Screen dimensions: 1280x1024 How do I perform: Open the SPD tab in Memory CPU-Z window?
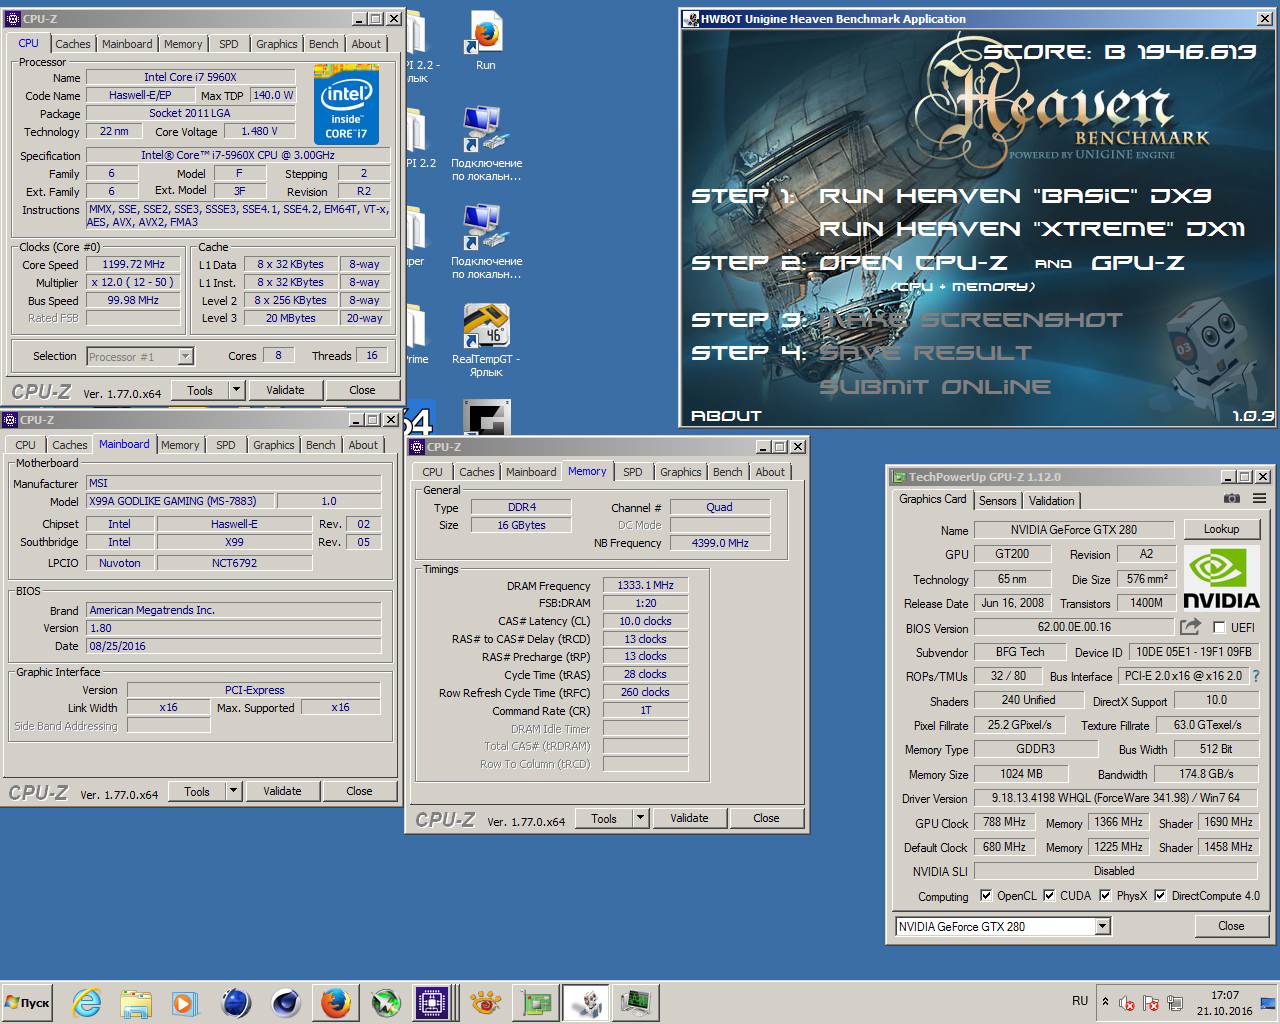tap(633, 472)
